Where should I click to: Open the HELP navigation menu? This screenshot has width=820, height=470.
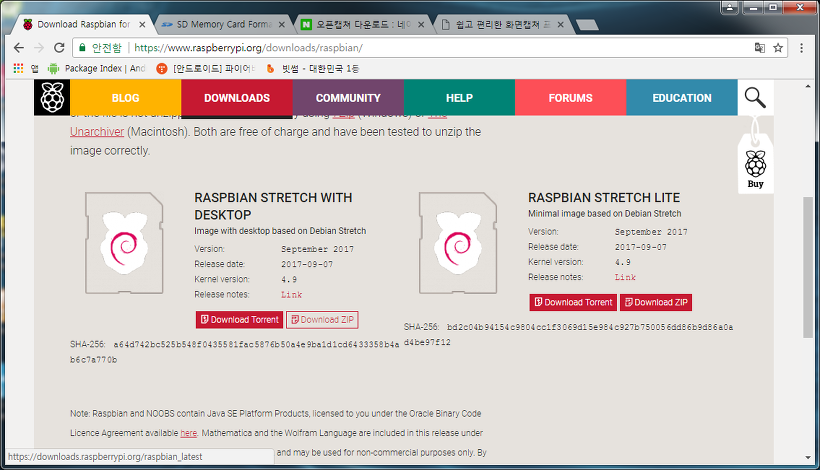(460, 98)
